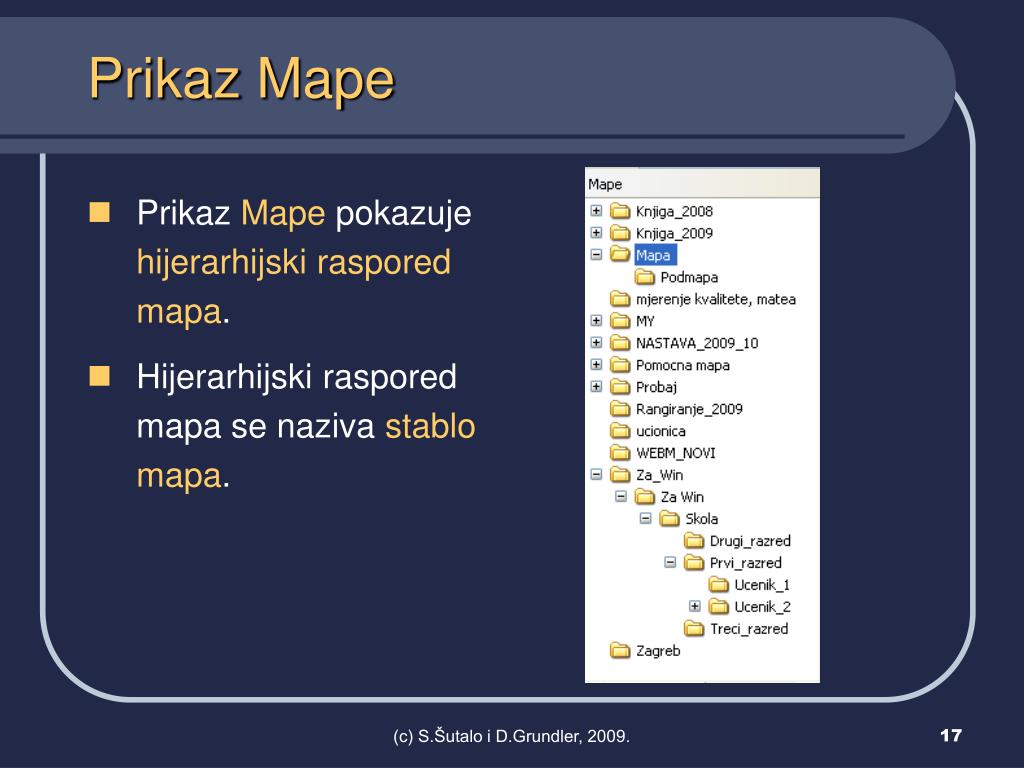Click the mjerenje kvalitete folder icon
The height and width of the screenshot is (768, 1024).
(x=620, y=298)
